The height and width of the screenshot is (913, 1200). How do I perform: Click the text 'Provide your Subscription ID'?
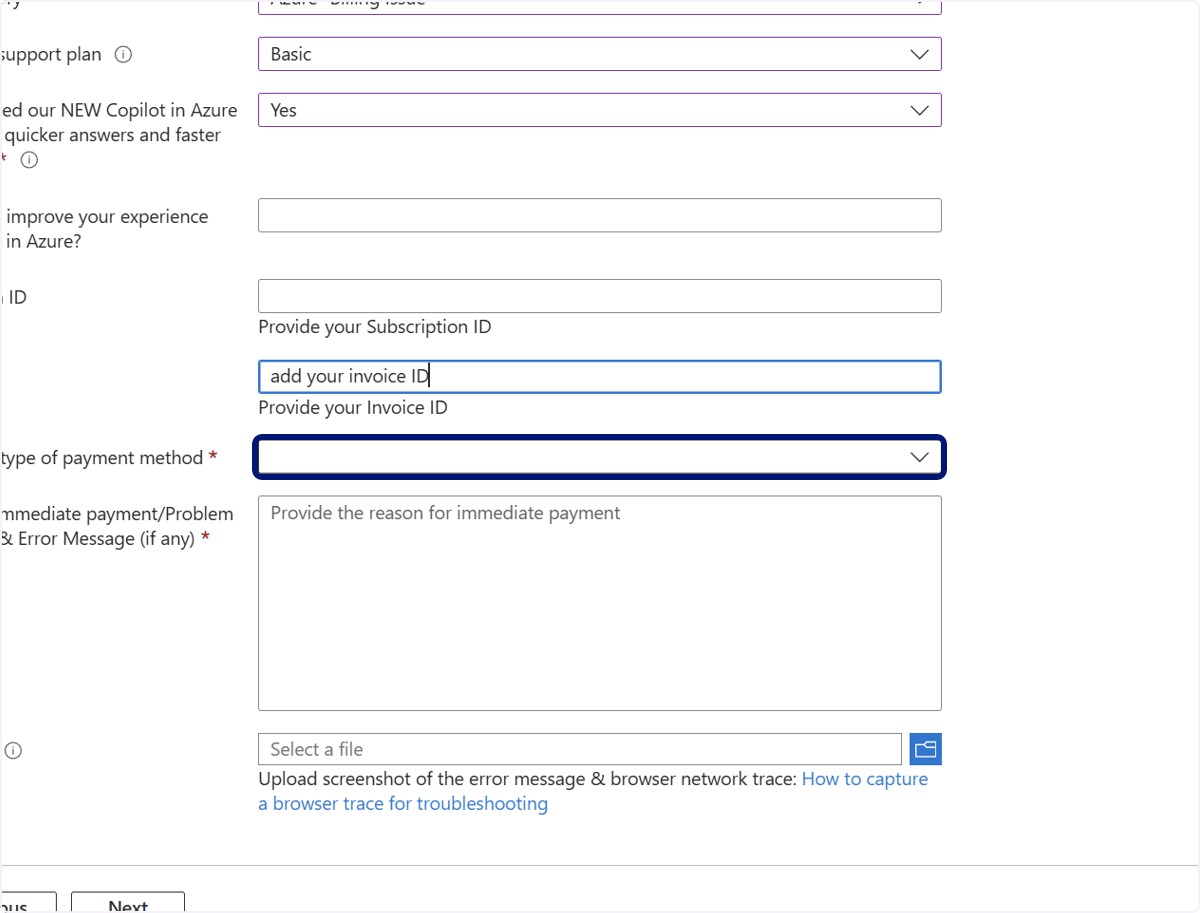(375, 327)
